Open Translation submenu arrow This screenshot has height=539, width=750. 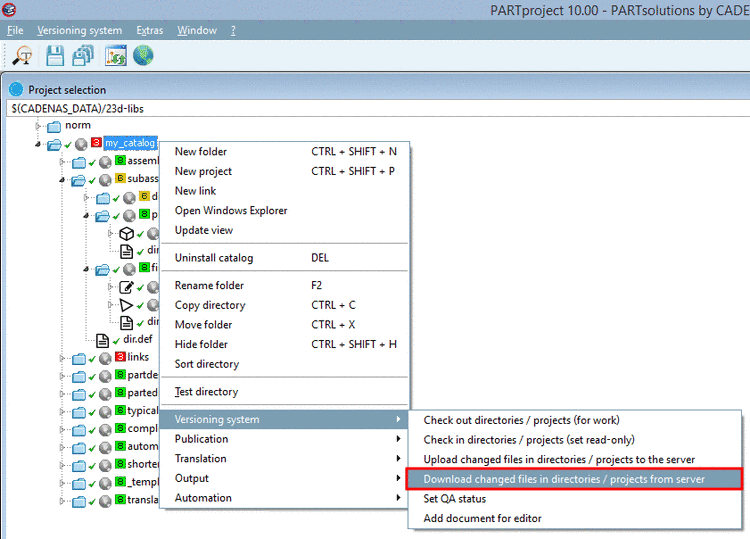pos(398,458)
